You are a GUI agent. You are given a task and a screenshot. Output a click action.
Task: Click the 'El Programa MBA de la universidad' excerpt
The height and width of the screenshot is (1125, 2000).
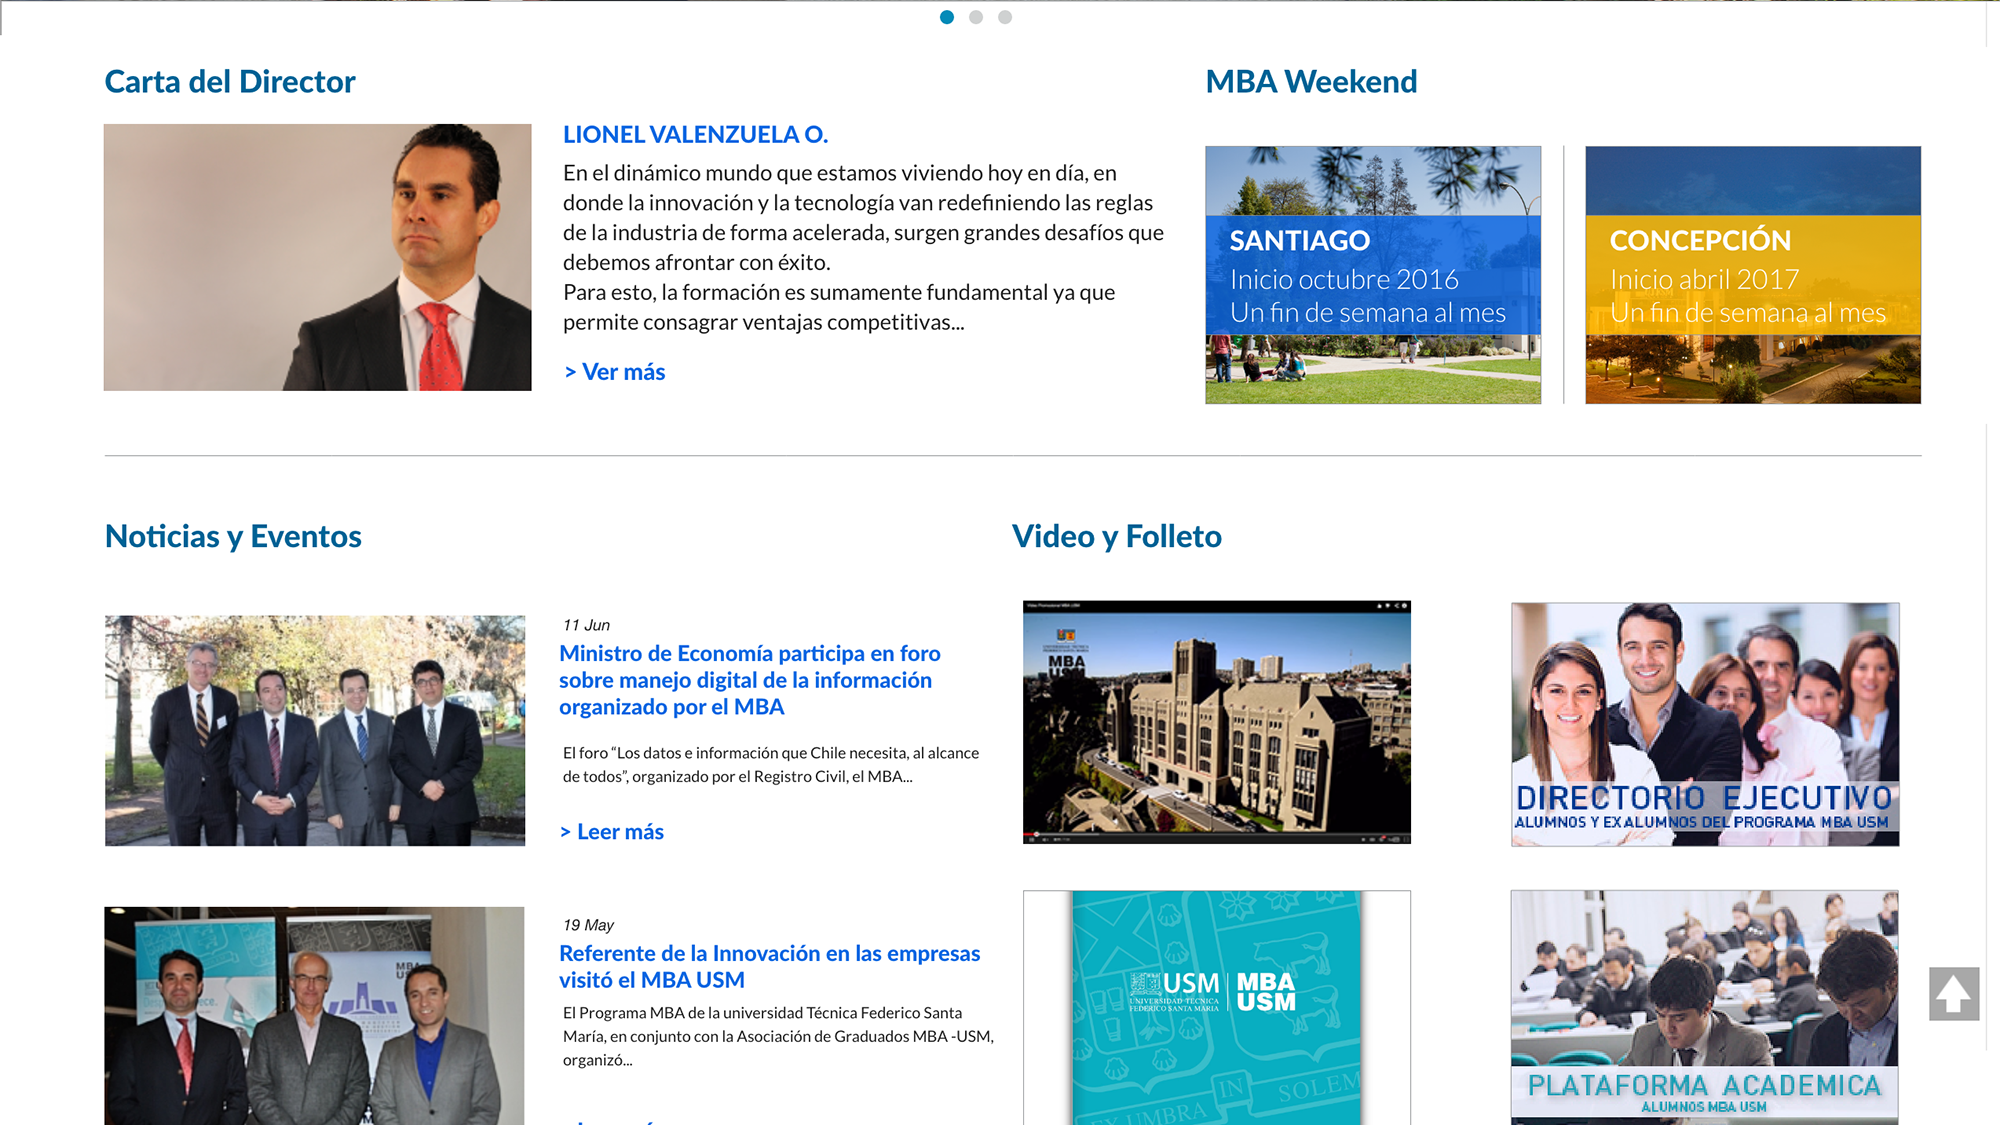pyautogui.click(x=778, y=1036)
